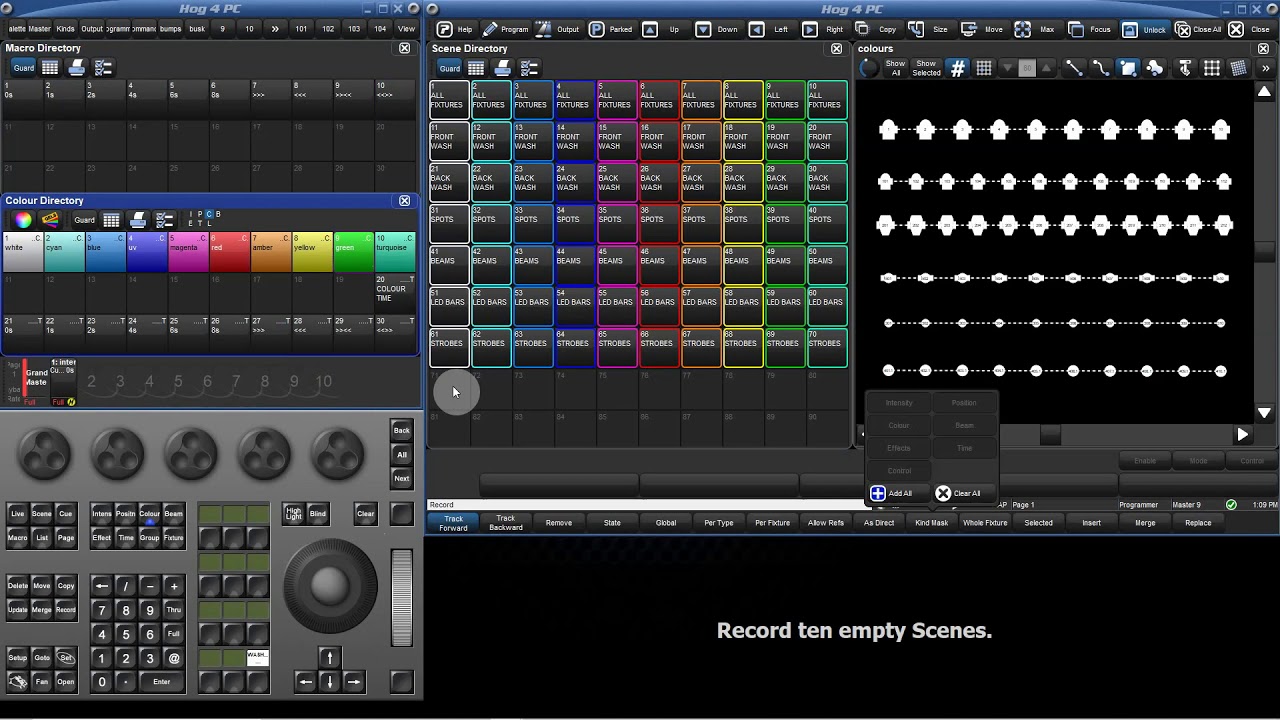Open the gel swatch picker in Colour Directory
The height and width of the screenshot is (720, 1280).
pyautogui.click(x=50, y=220)
